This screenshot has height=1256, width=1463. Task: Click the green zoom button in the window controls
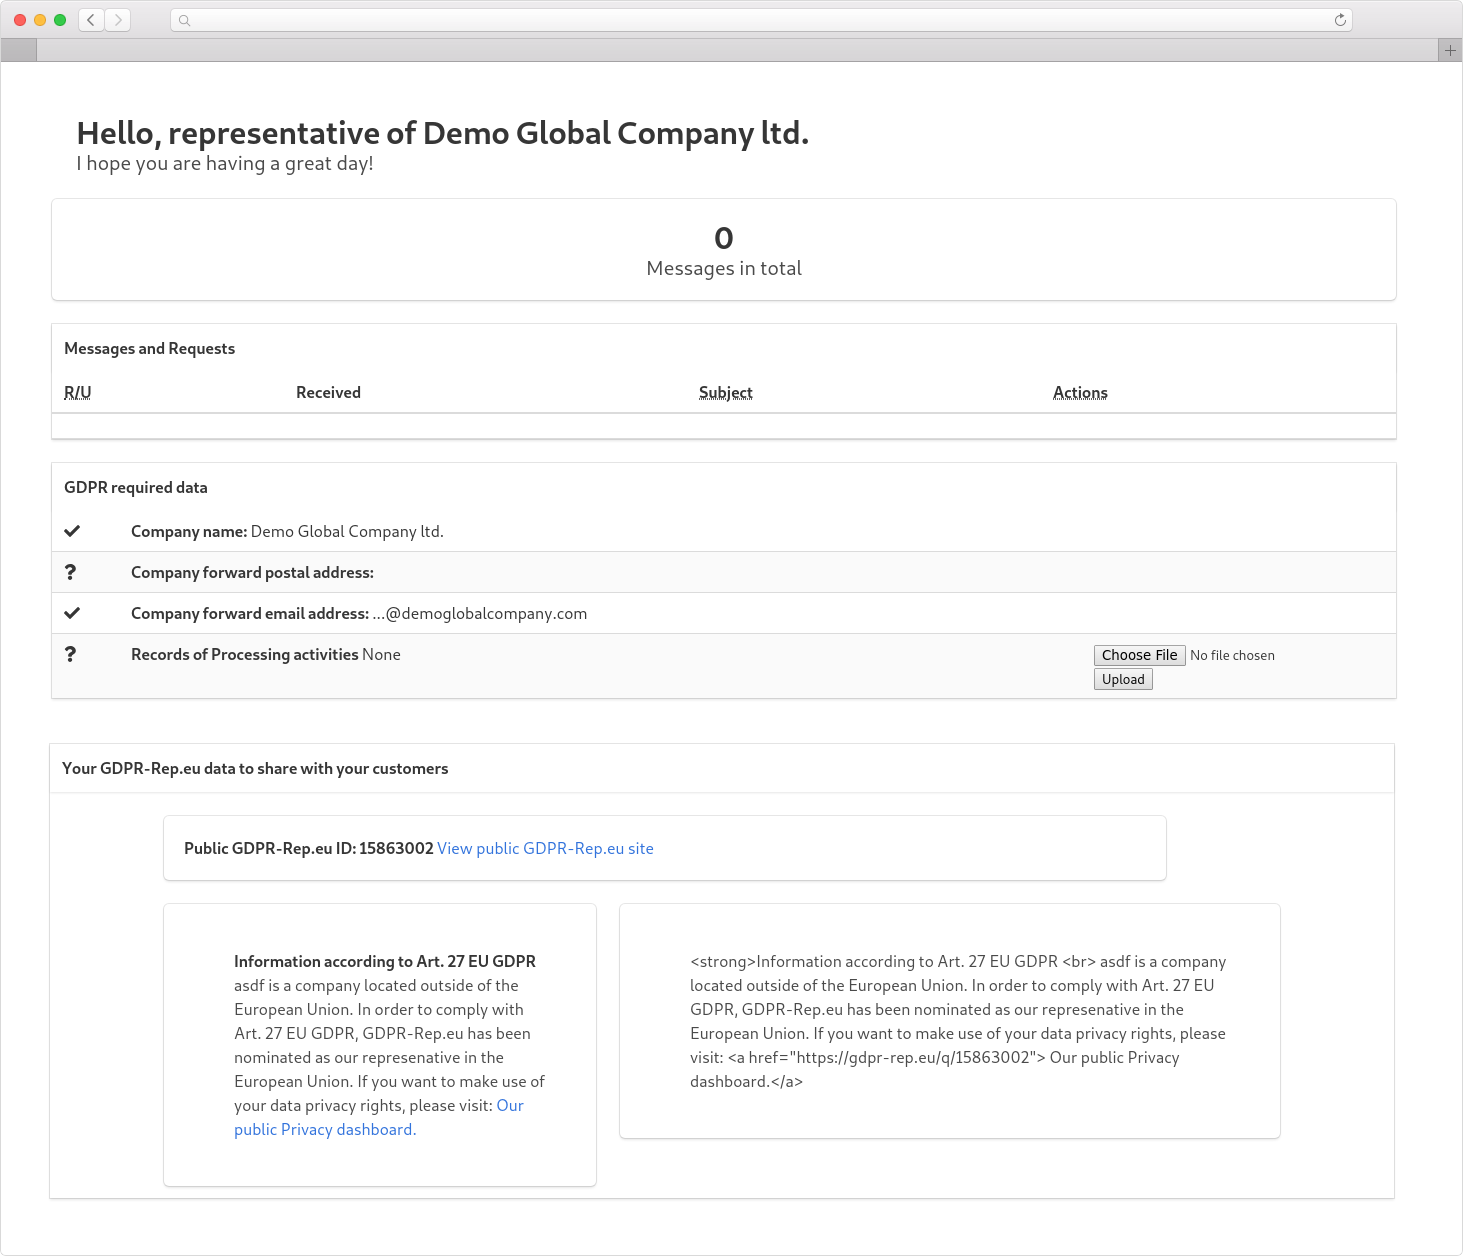(x=61, y=18)
